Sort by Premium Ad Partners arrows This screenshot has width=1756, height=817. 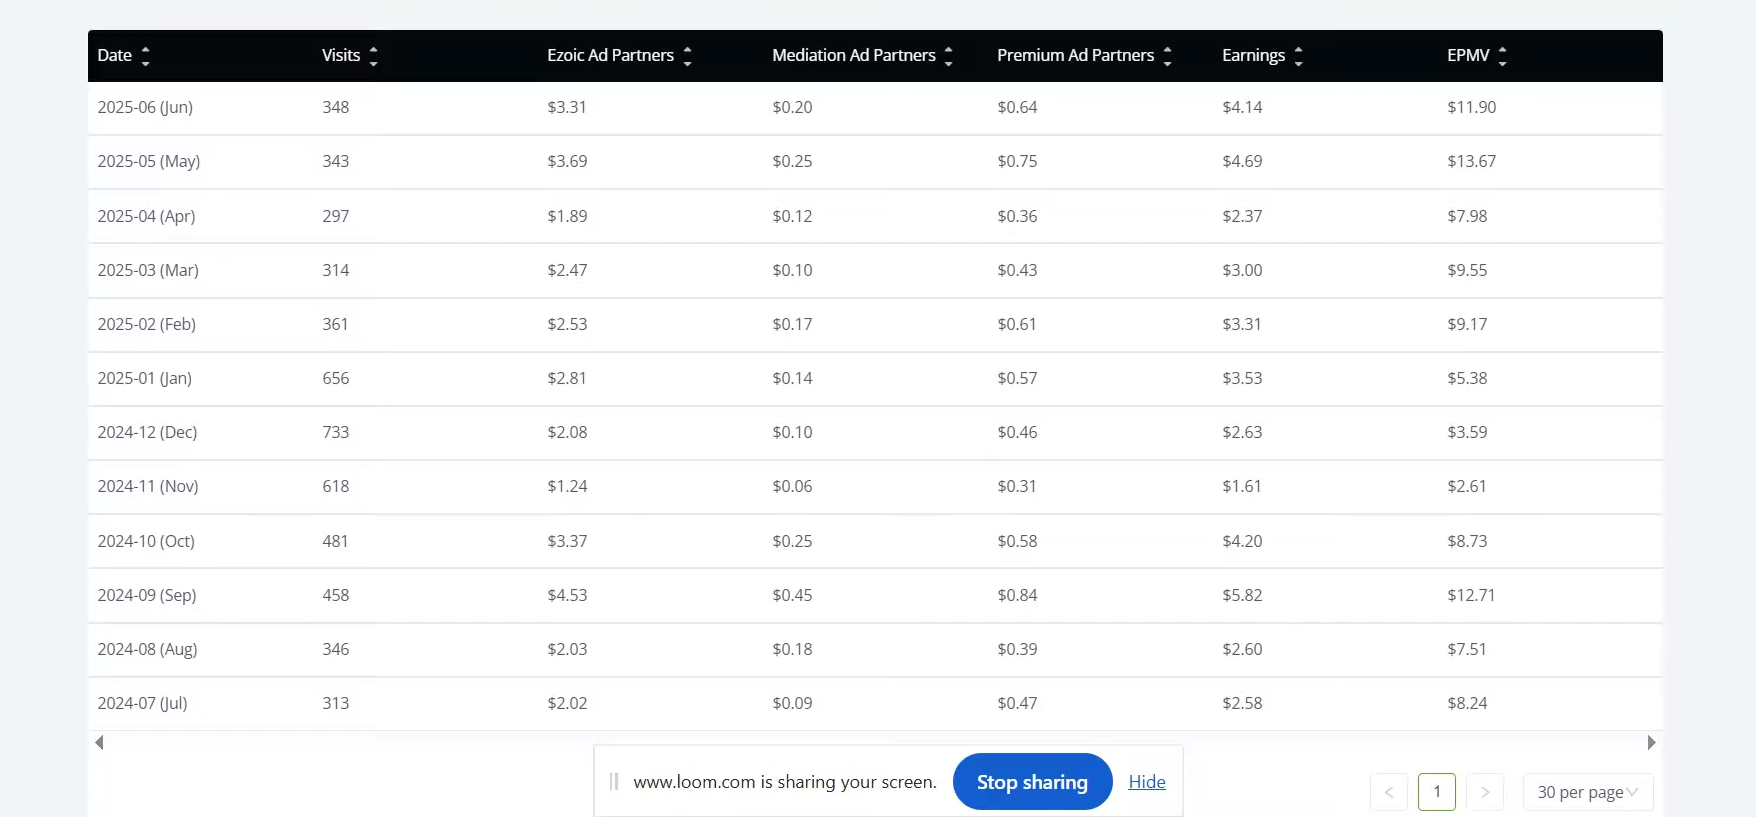pyautogui.click(x=1168, y=56)
